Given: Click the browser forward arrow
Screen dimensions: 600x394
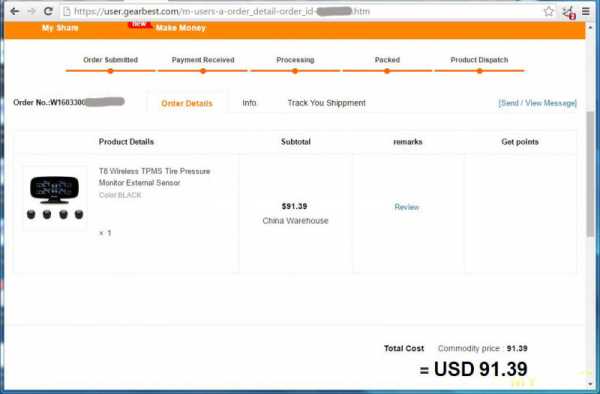Looking at the screenshot, I should [32, 11].
